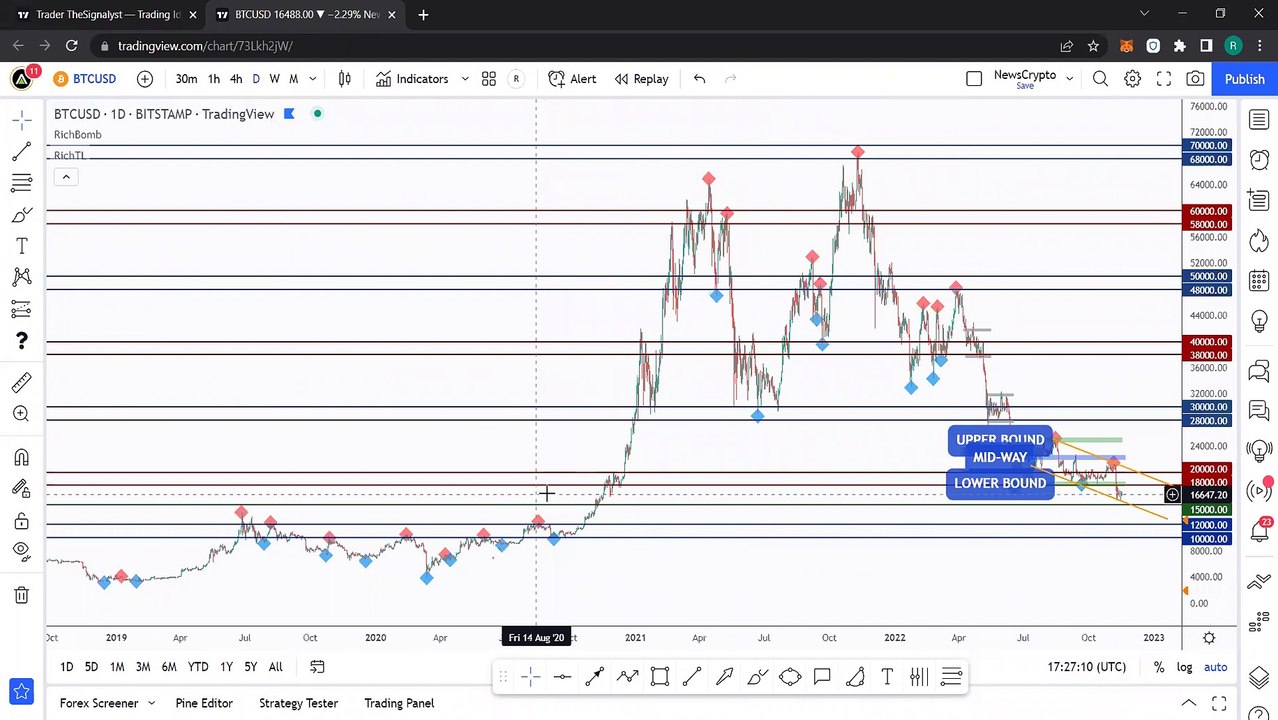The width and height of the screenshot is (1278, 720).
Task: Expand the timeframe interval dropdown
Action: (x=313, y=79)
